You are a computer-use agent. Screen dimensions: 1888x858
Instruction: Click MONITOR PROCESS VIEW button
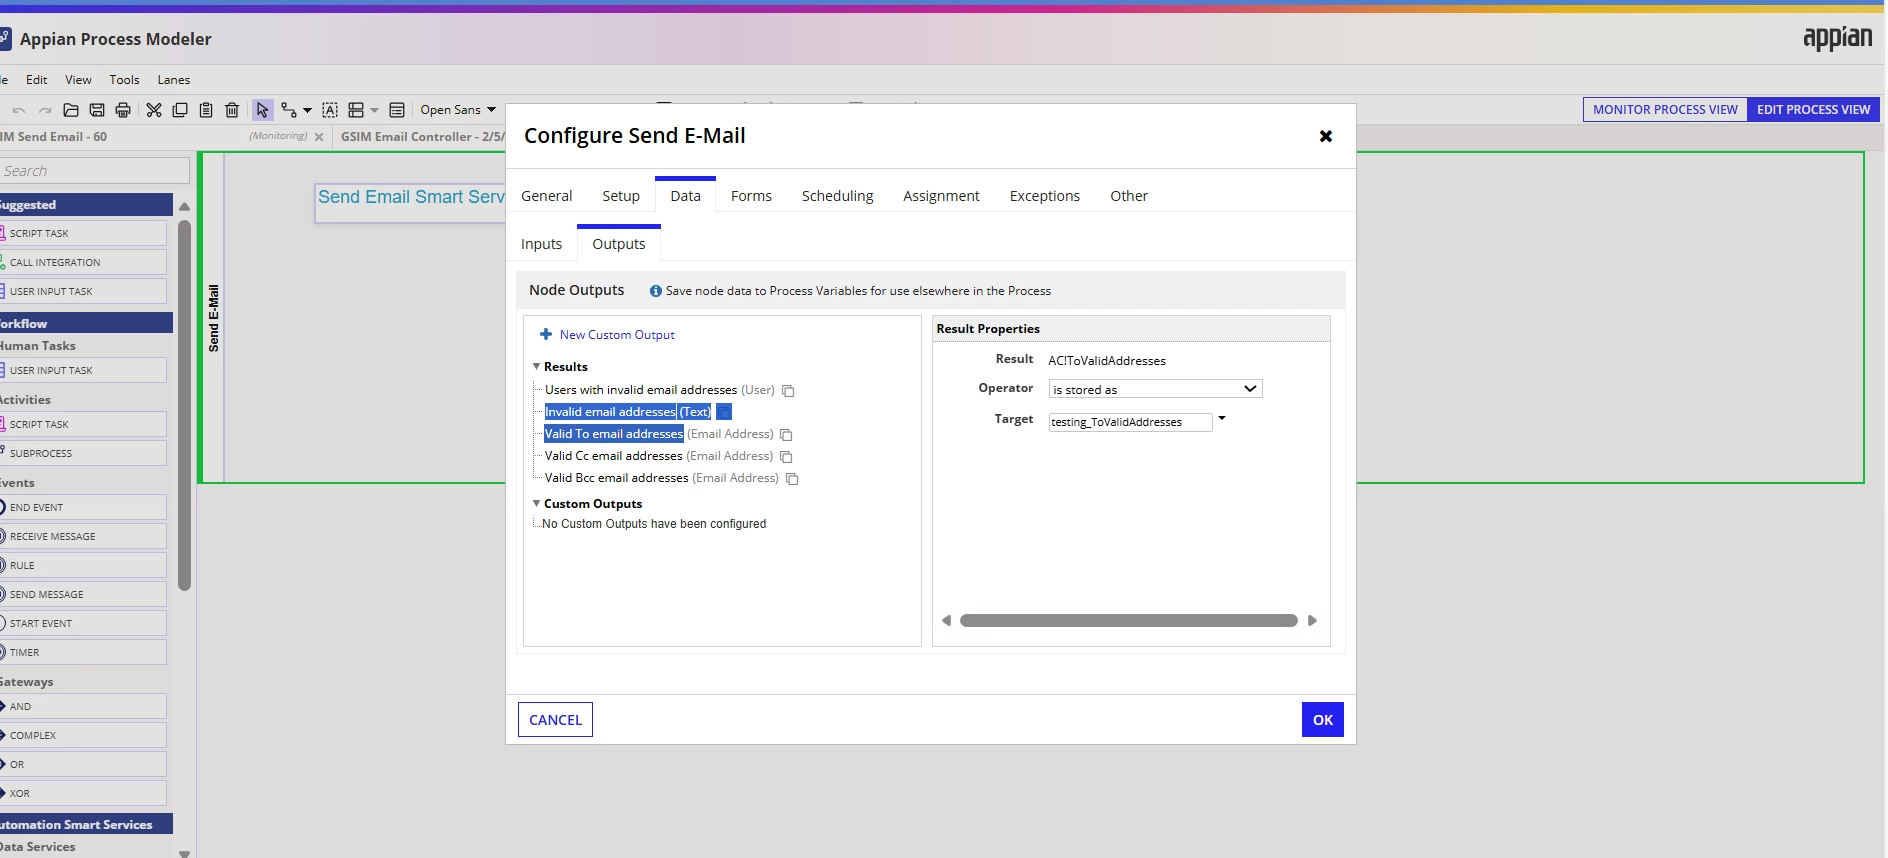pyautogui.click(x=1665, y=110)
